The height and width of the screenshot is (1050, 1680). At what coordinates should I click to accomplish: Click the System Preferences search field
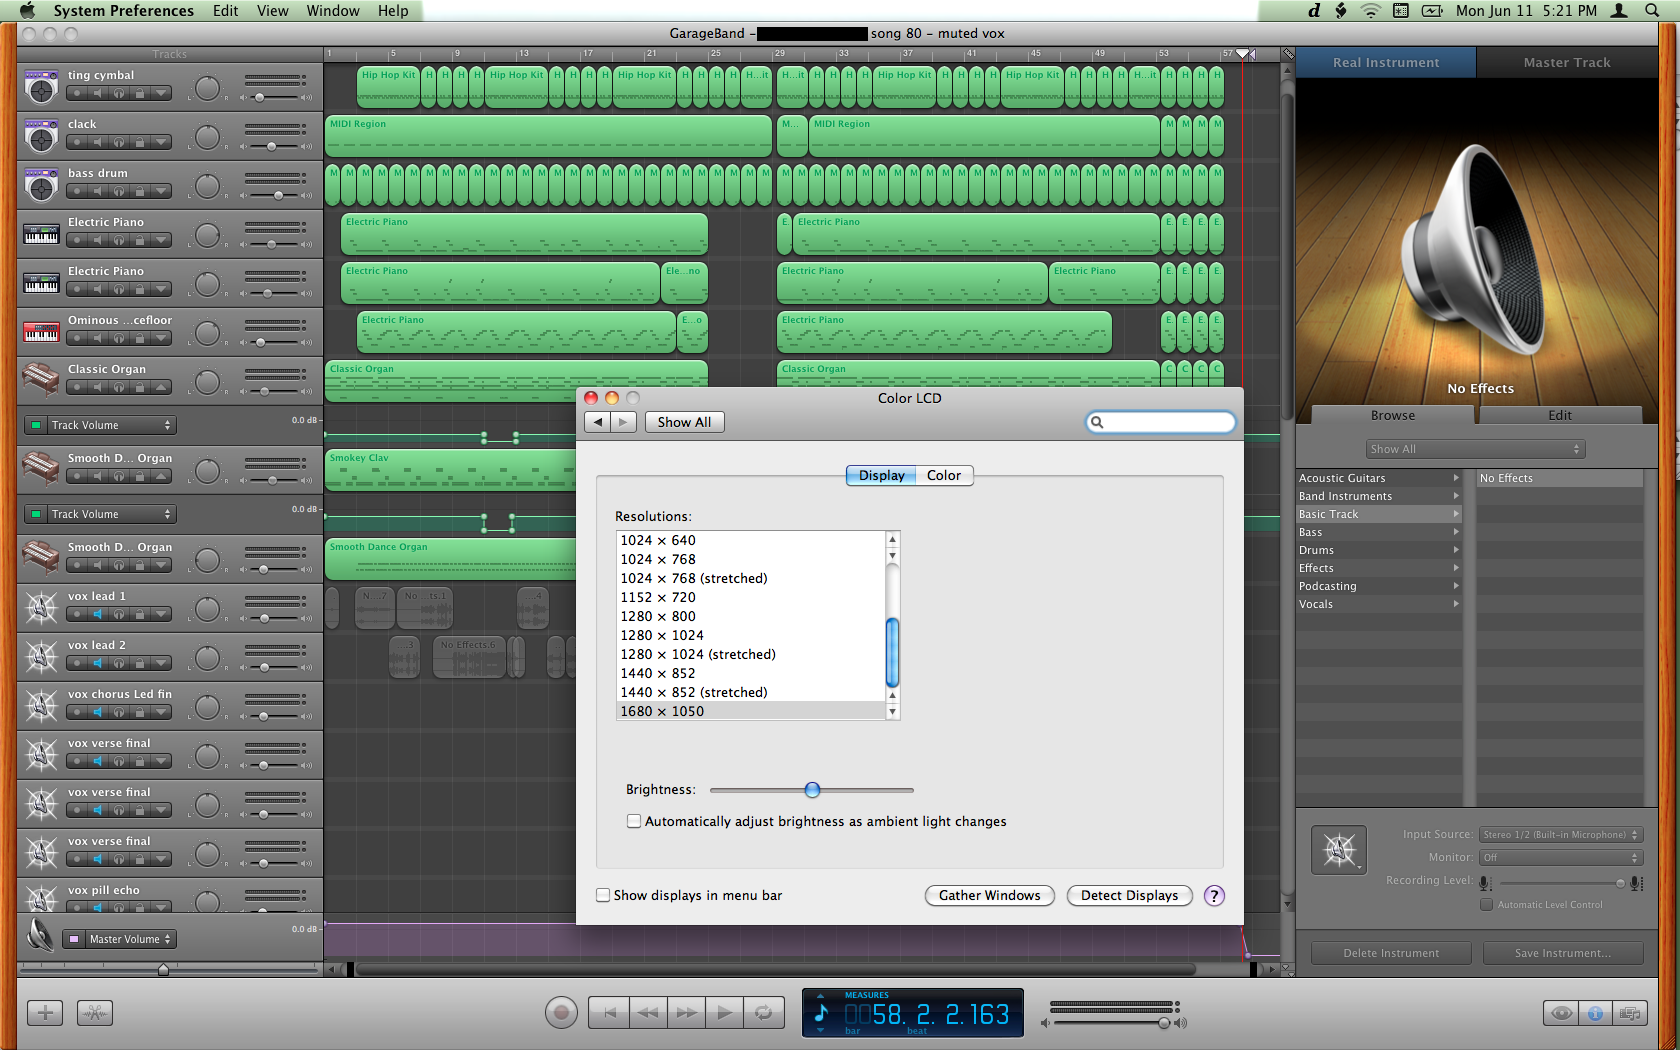[1161, 422]
